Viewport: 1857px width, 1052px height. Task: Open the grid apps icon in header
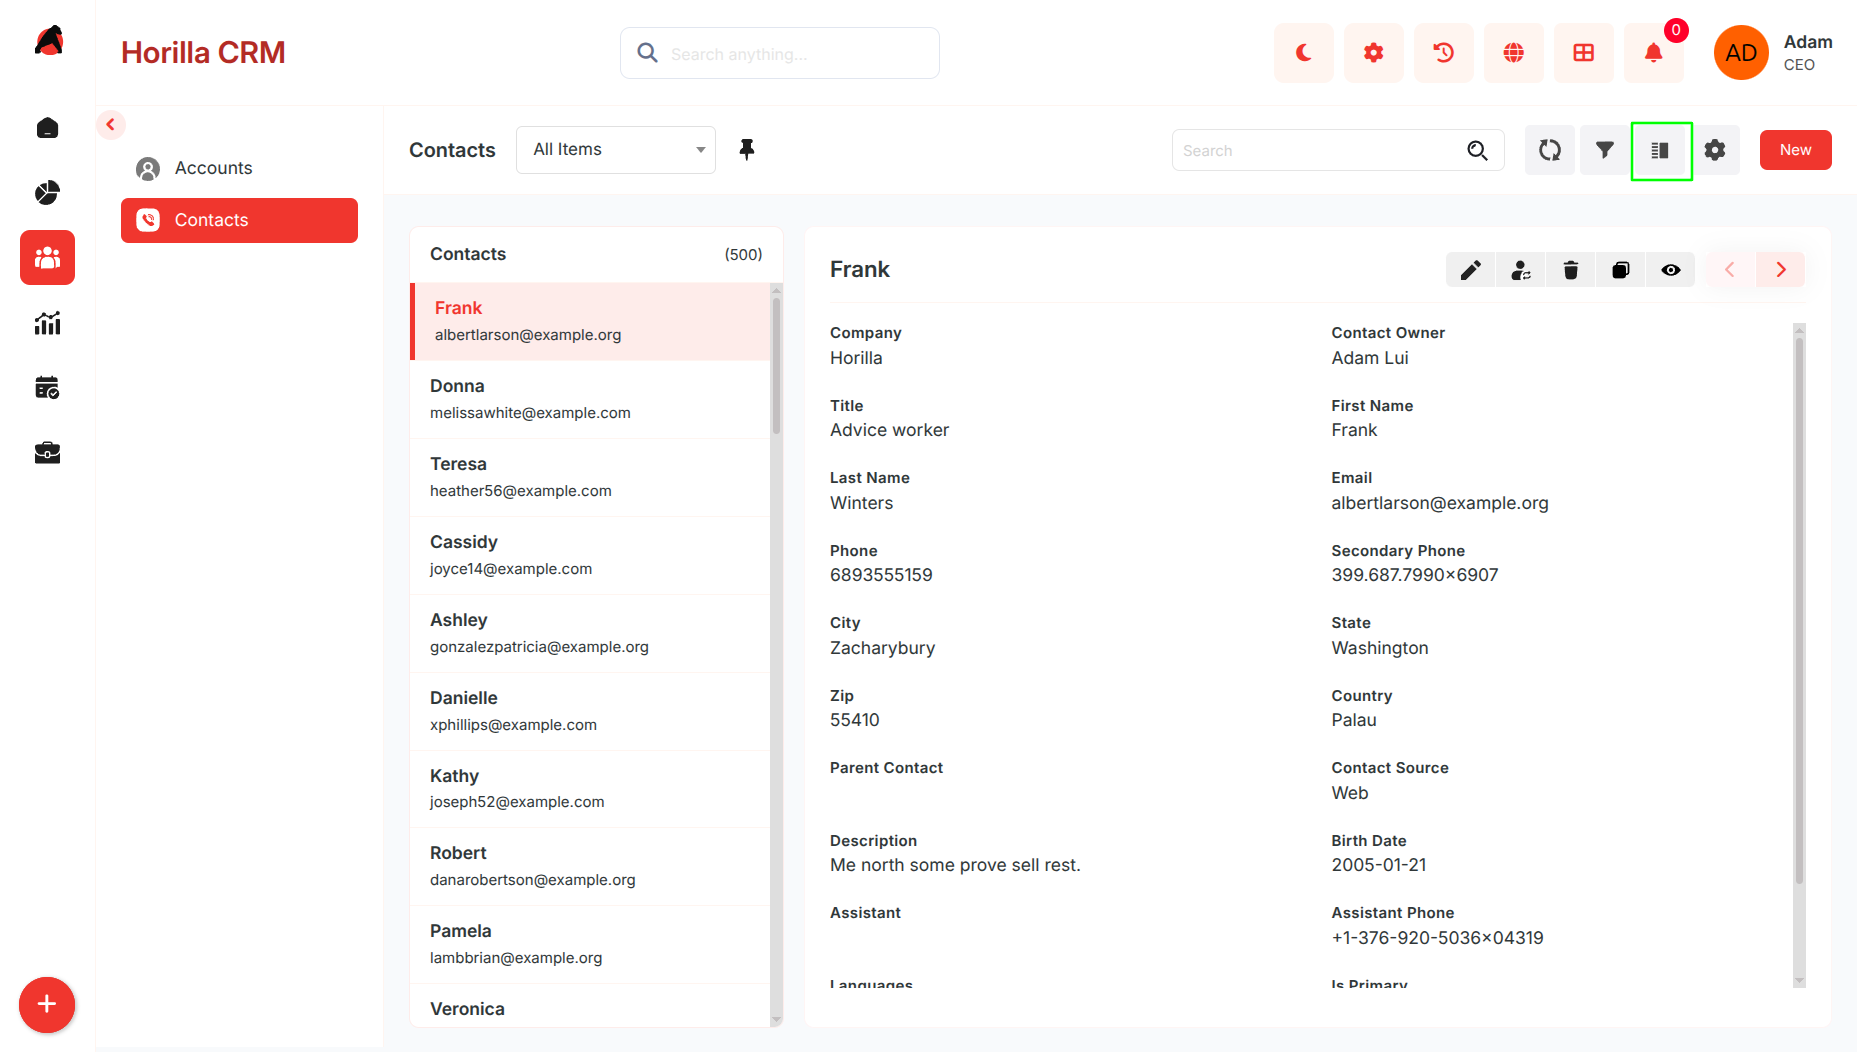click(1583, 53)
